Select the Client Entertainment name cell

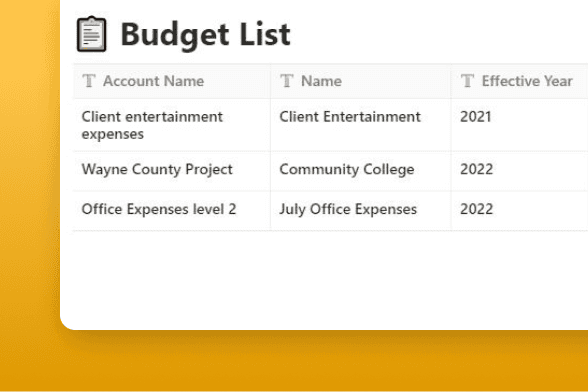pos(361,125)
